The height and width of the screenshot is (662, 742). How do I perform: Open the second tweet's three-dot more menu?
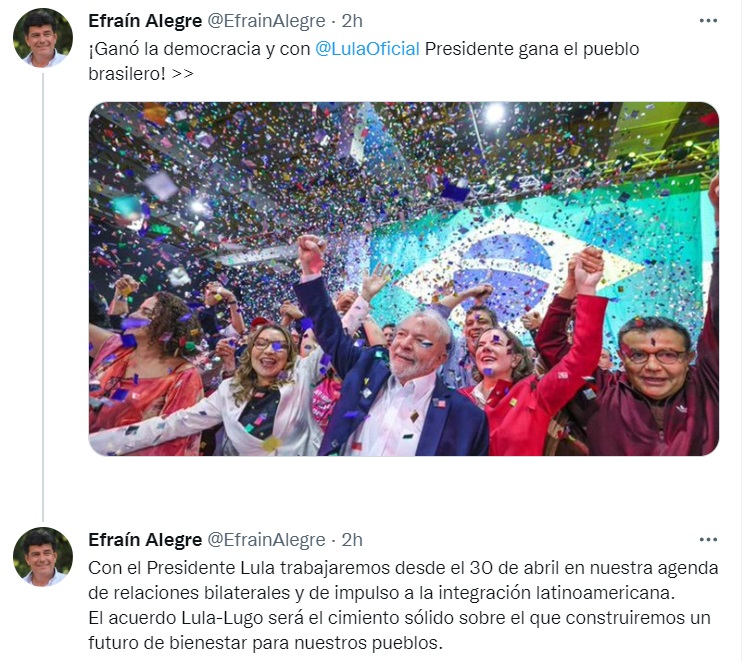(x=708, y=539)
